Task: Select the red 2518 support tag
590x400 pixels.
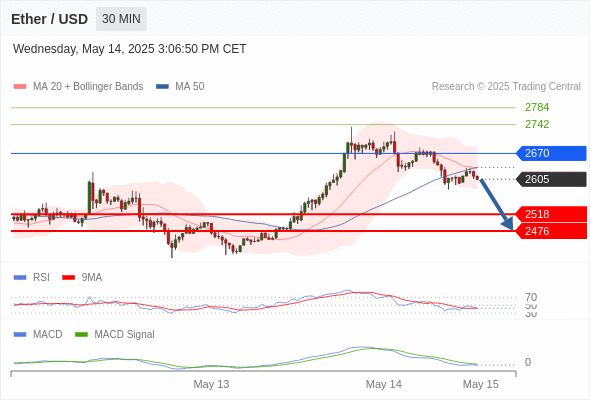Action: 551,214
